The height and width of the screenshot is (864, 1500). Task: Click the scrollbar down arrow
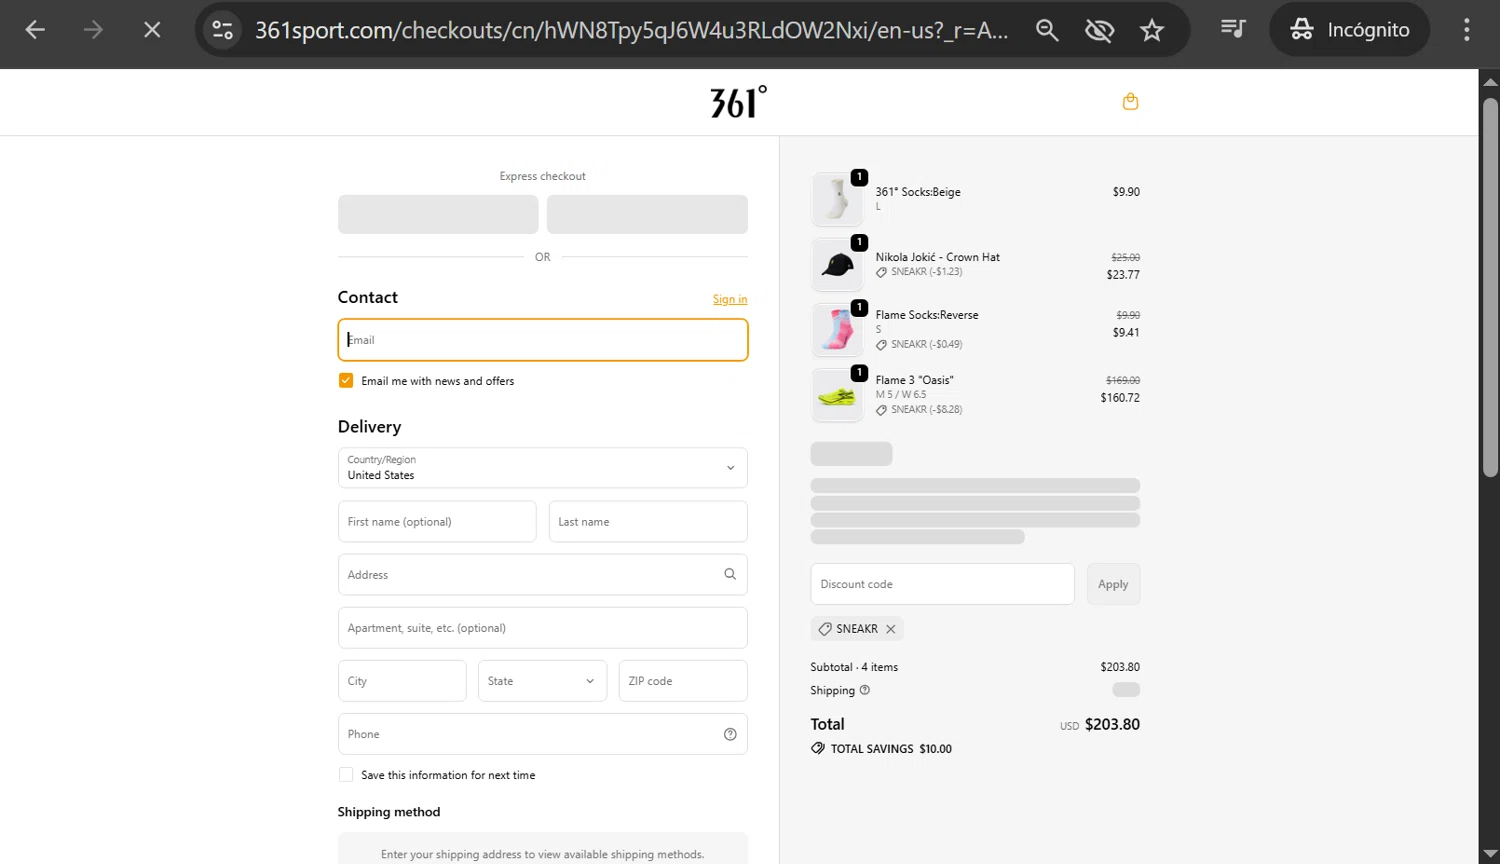(1490, 855)
